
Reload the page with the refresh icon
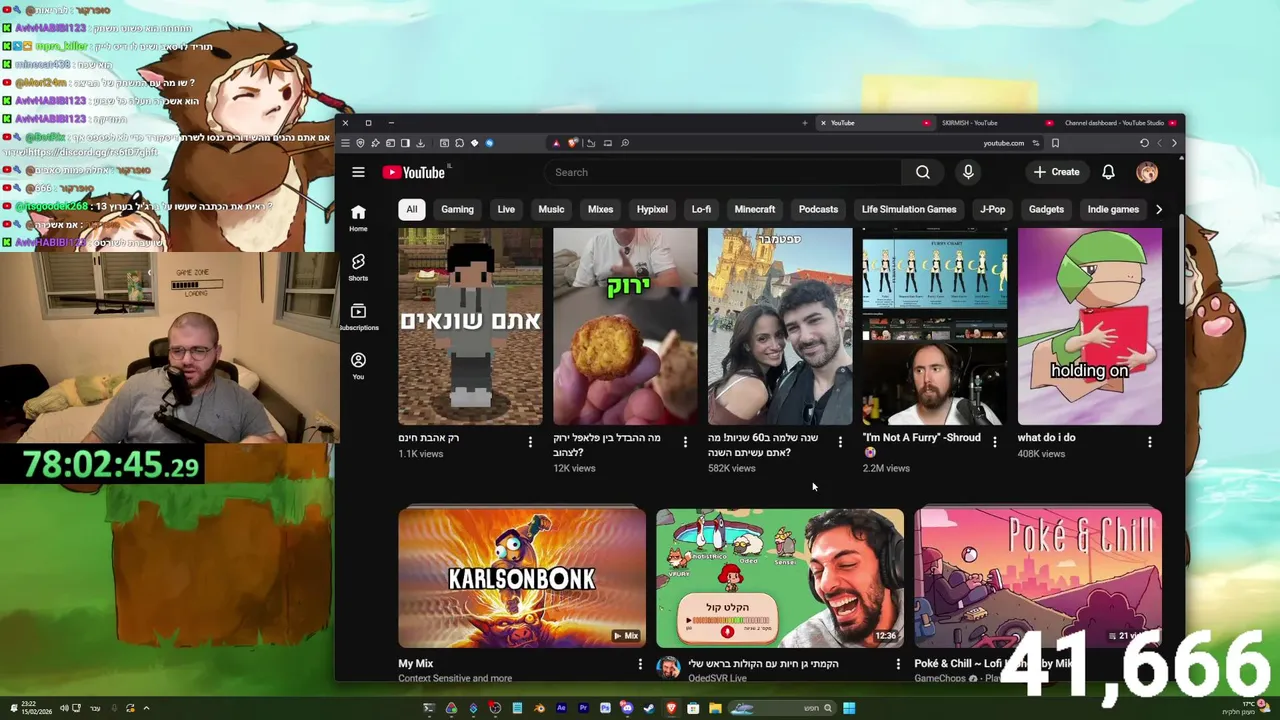coord(1144,143)
